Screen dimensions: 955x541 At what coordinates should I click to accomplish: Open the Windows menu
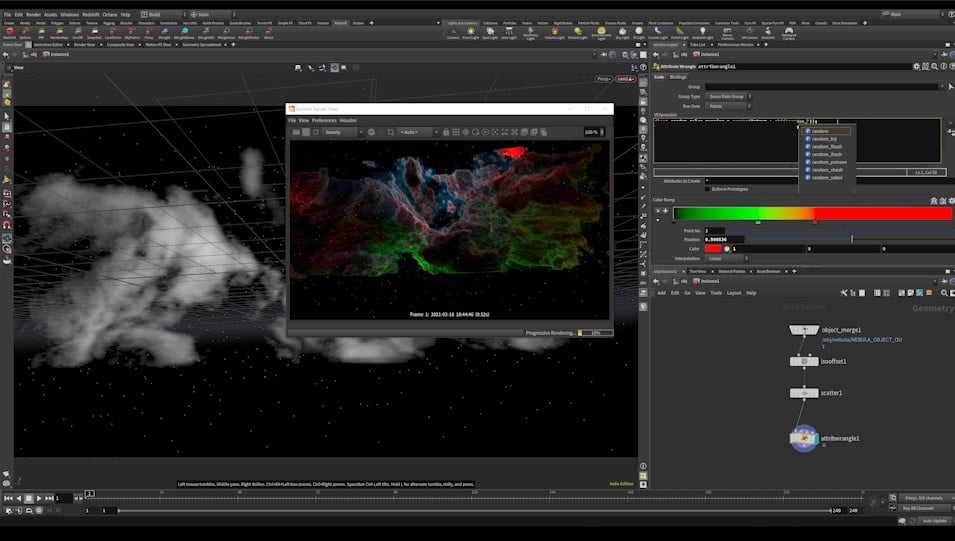tap(69, 14)
